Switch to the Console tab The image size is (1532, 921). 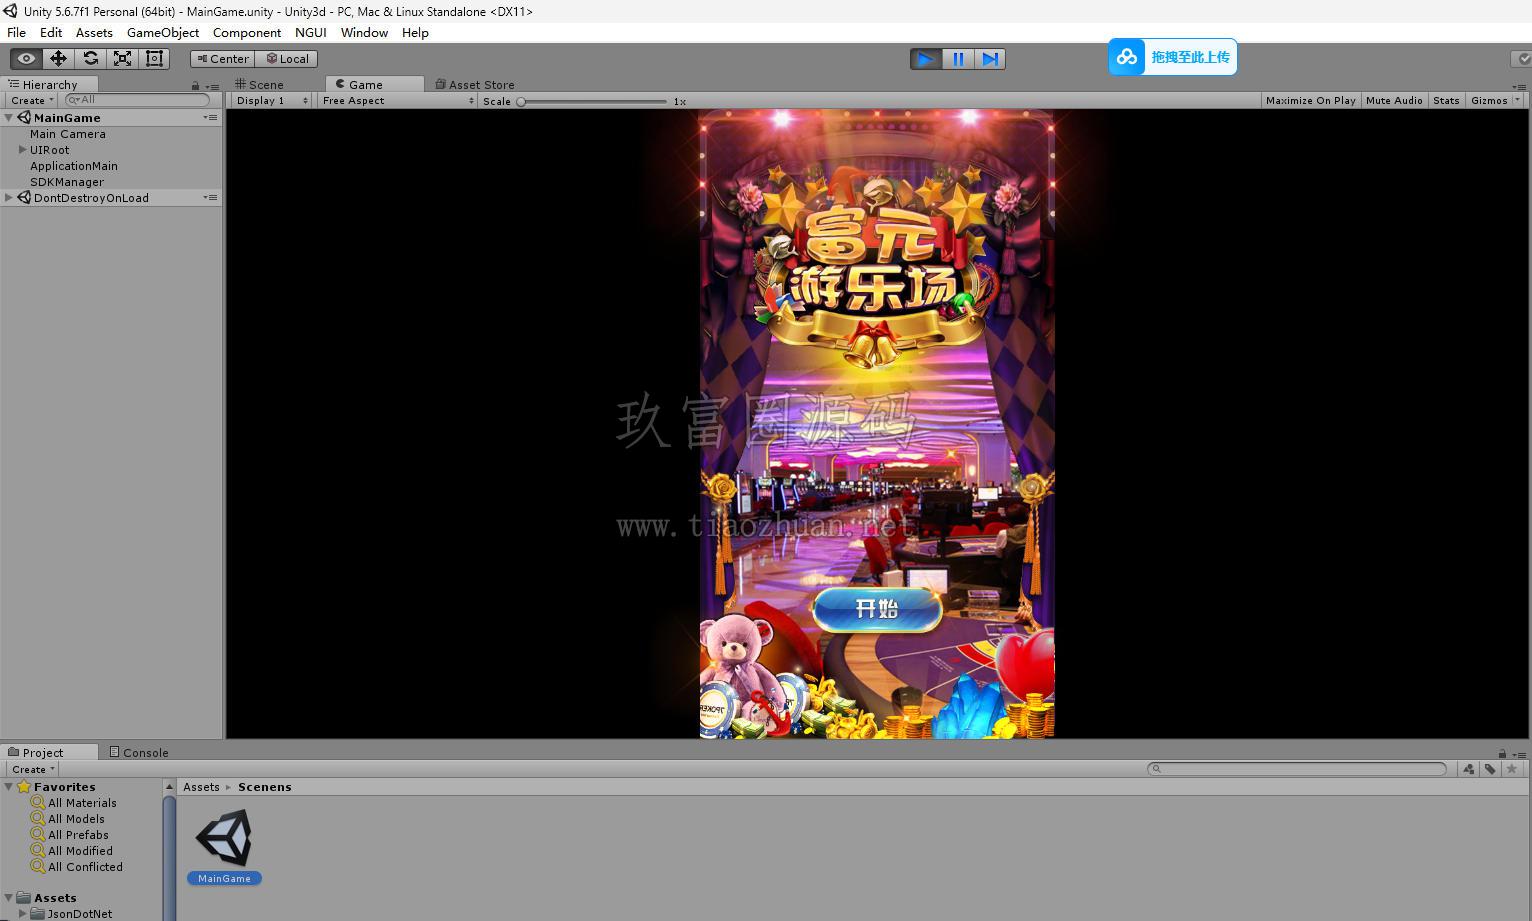(x=139, y=753)
